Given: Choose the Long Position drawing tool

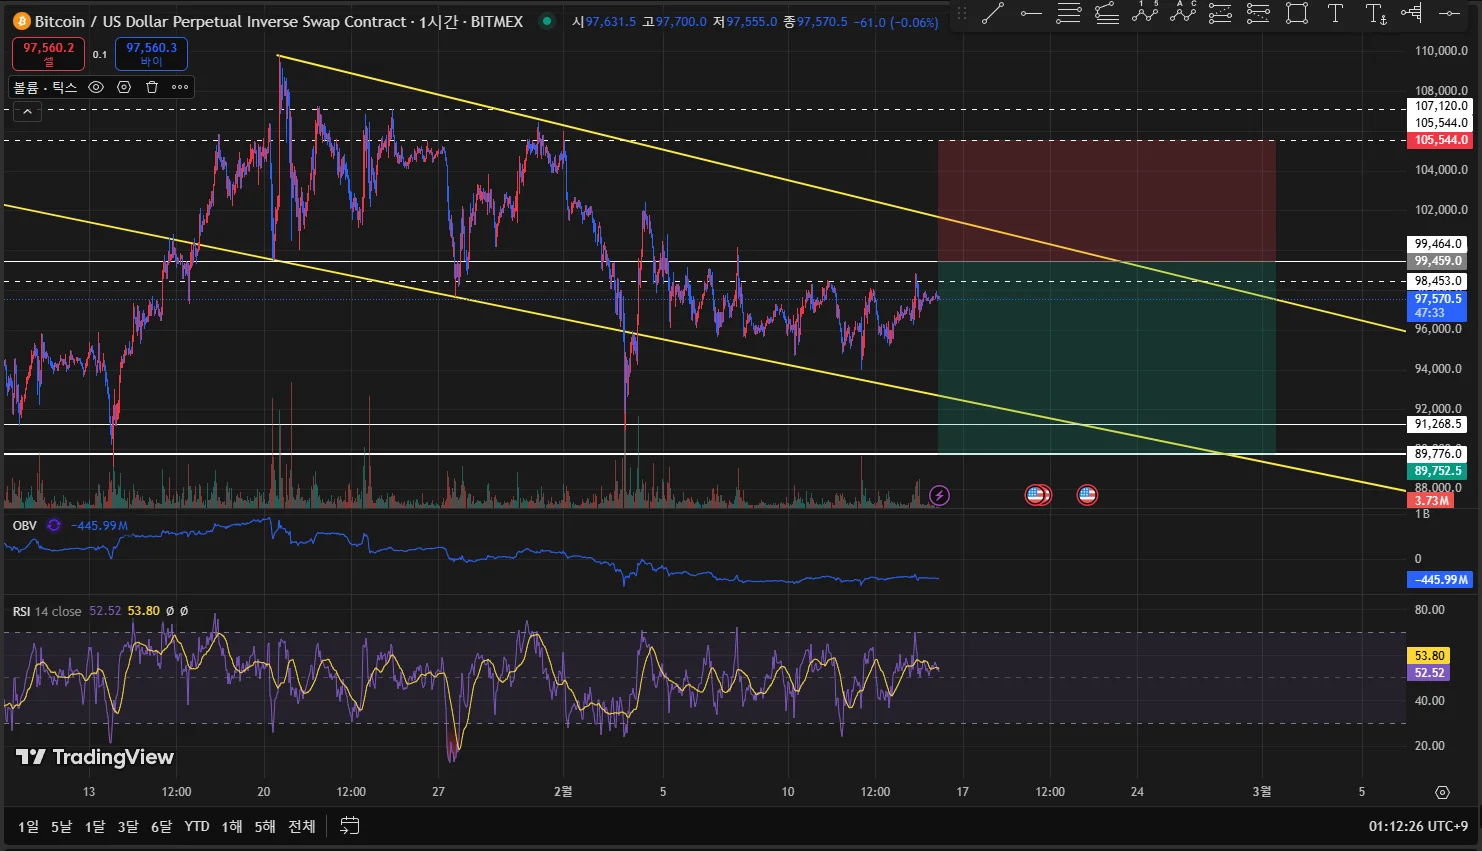Looking at the screenshot, I should tap(1221, 14).
